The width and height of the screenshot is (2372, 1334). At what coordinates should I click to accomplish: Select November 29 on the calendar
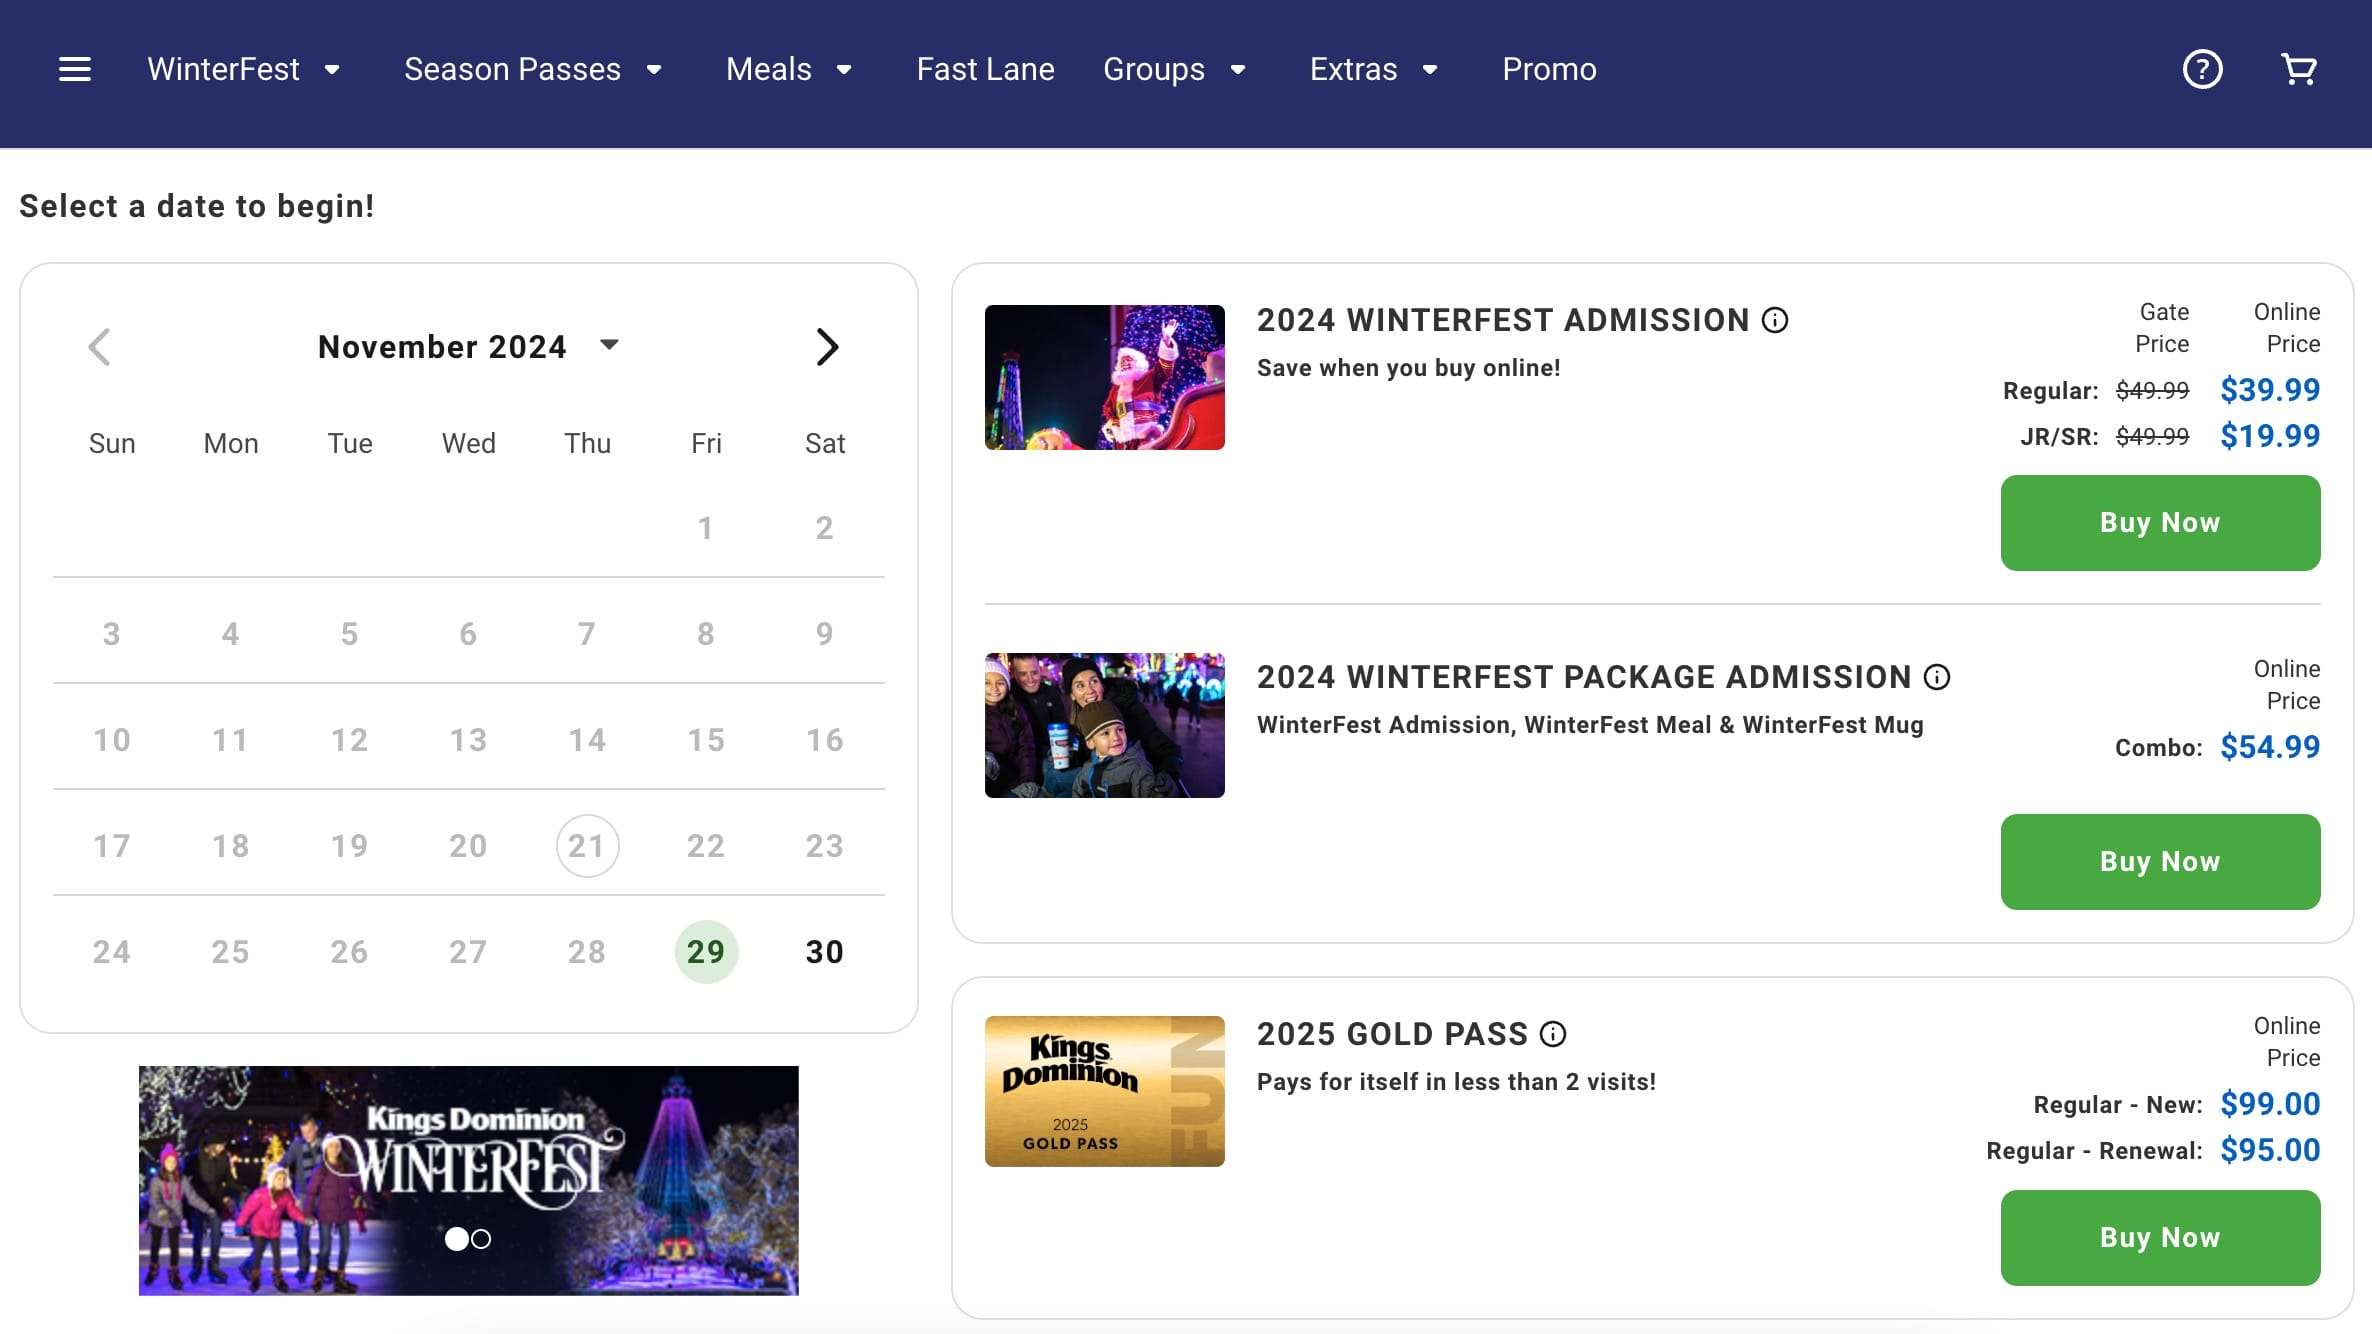(x=706, y=952)
